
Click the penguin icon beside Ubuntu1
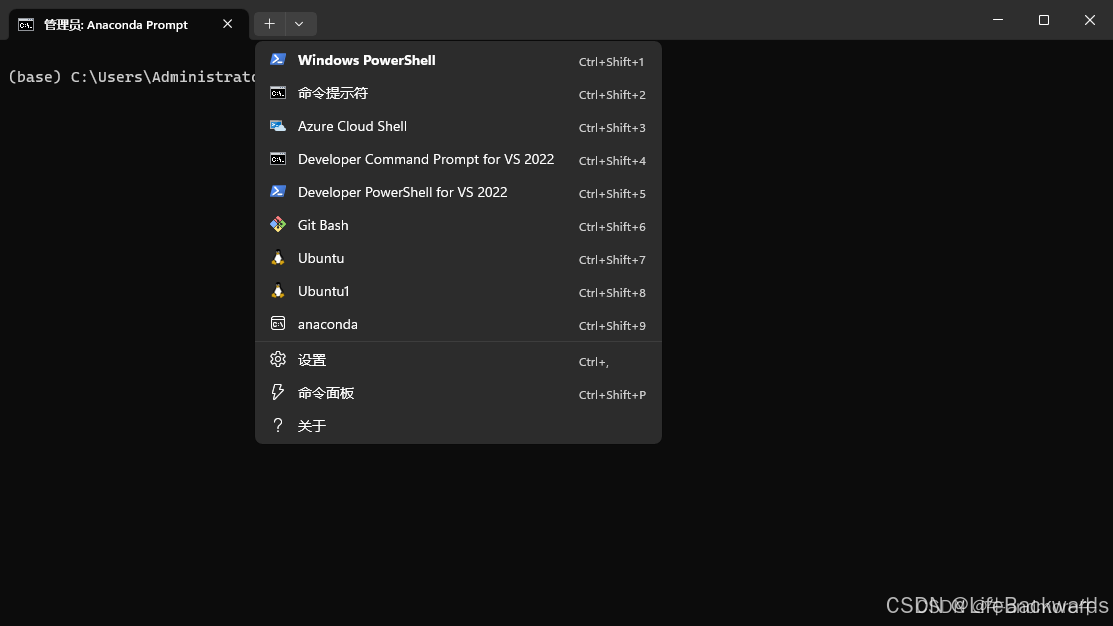278,291
